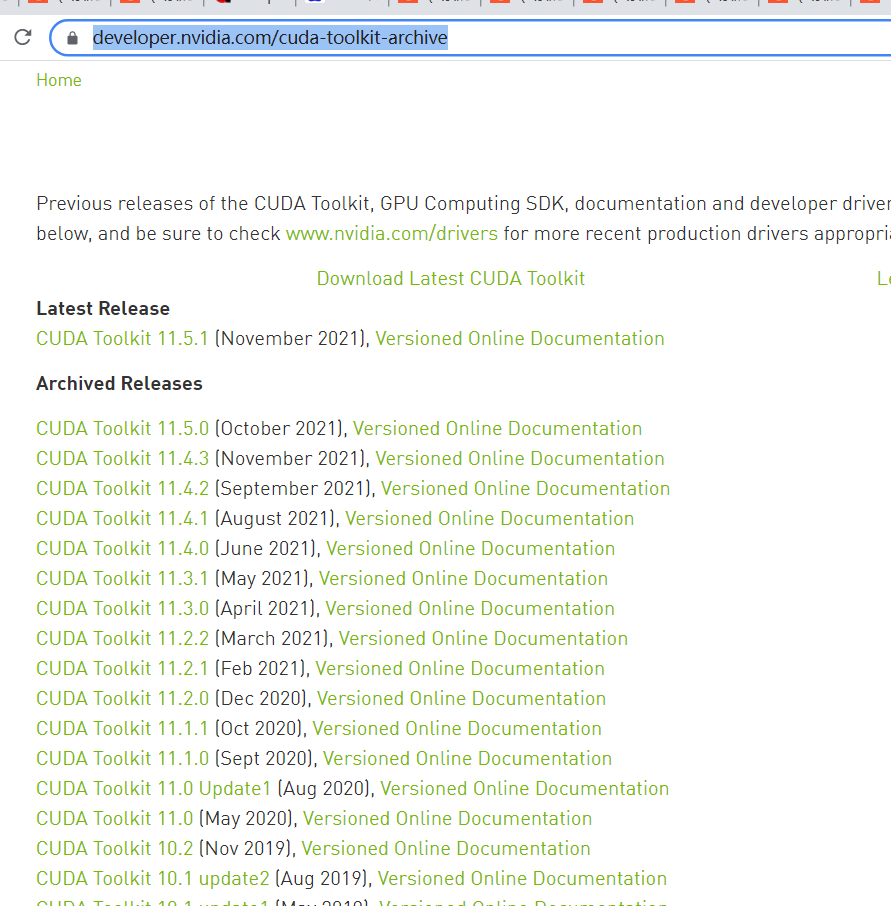This screenshot has width=891, height=906.
Task: View documentation for CUDA Toolkit 11.1.1
Action: click(457, 729)
